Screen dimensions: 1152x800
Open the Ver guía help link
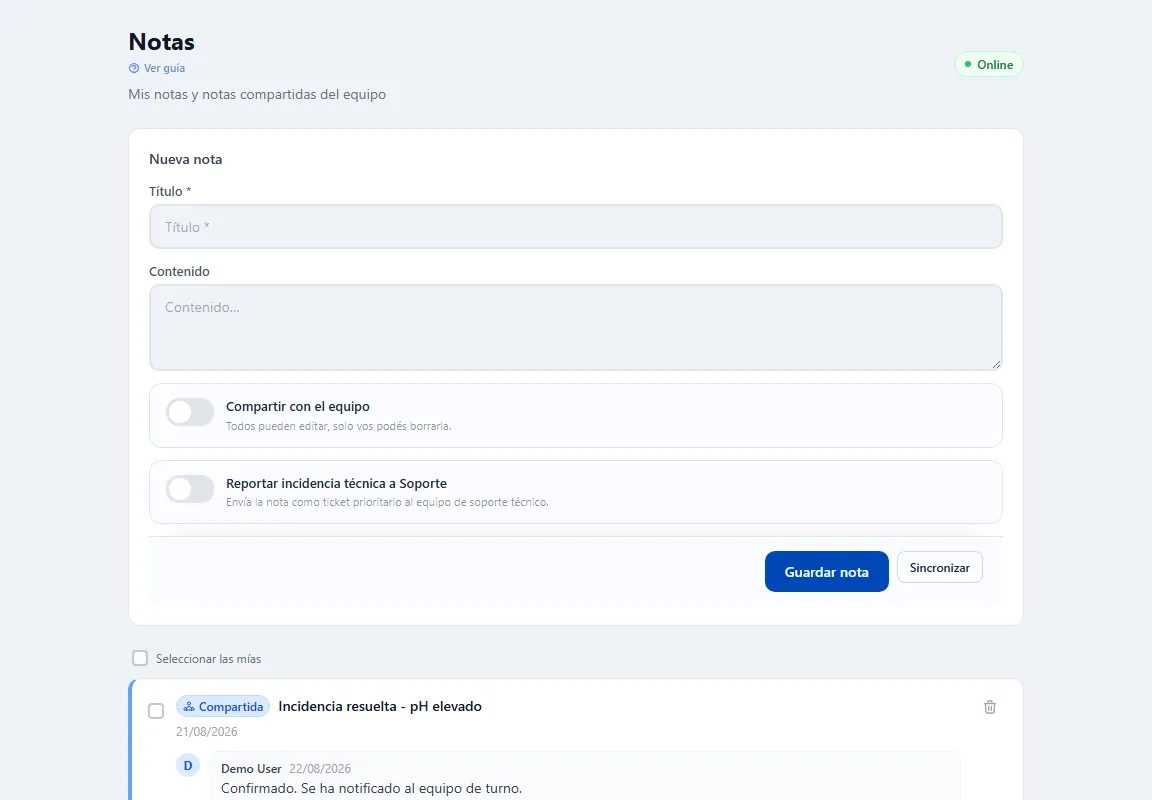156,68
